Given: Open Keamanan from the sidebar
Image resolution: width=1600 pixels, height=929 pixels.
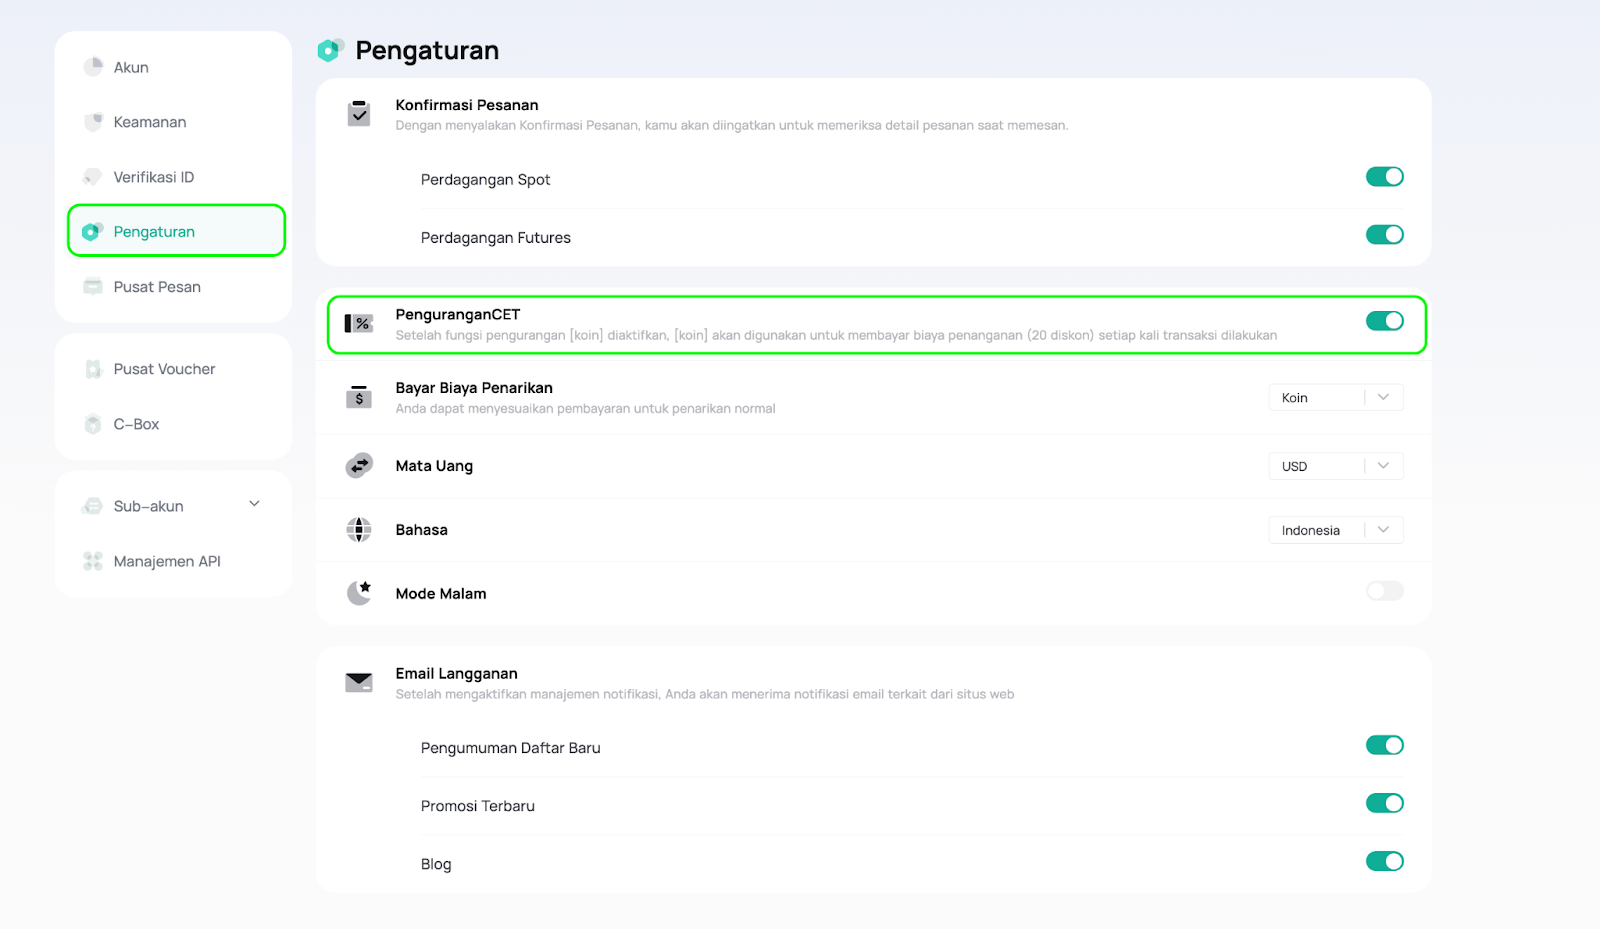Looking at the screenshot, I should (150, 122).
